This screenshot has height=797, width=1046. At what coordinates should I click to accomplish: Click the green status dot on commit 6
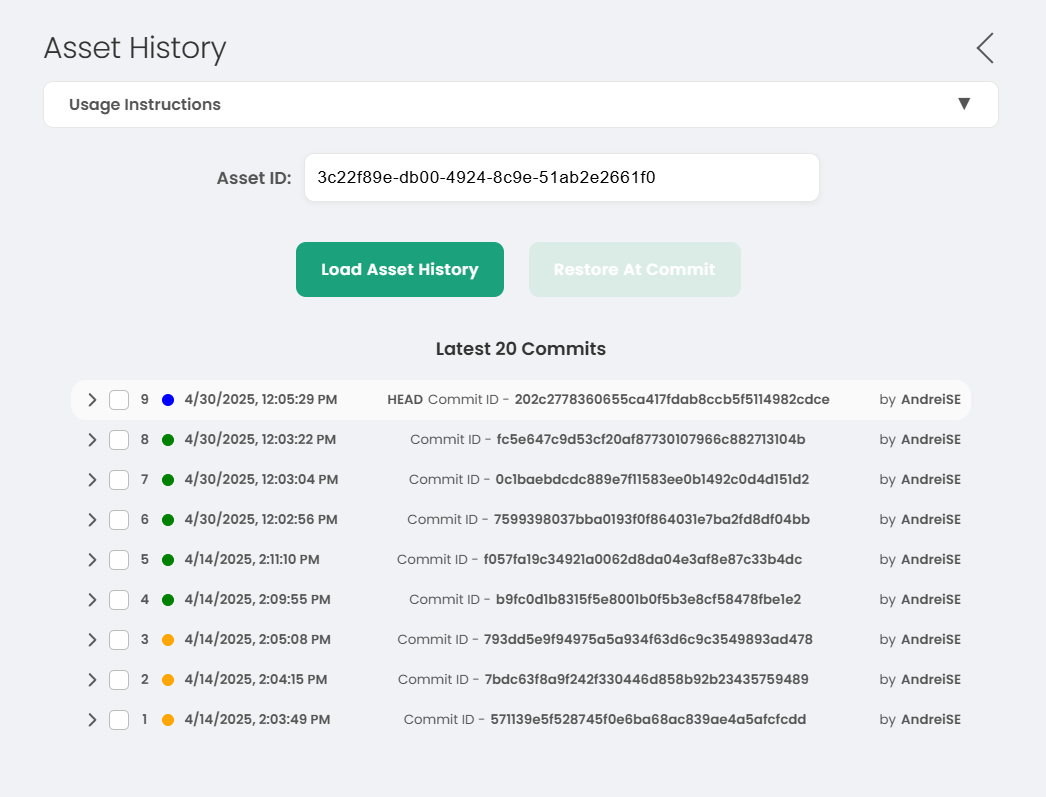tap(168, 520)
